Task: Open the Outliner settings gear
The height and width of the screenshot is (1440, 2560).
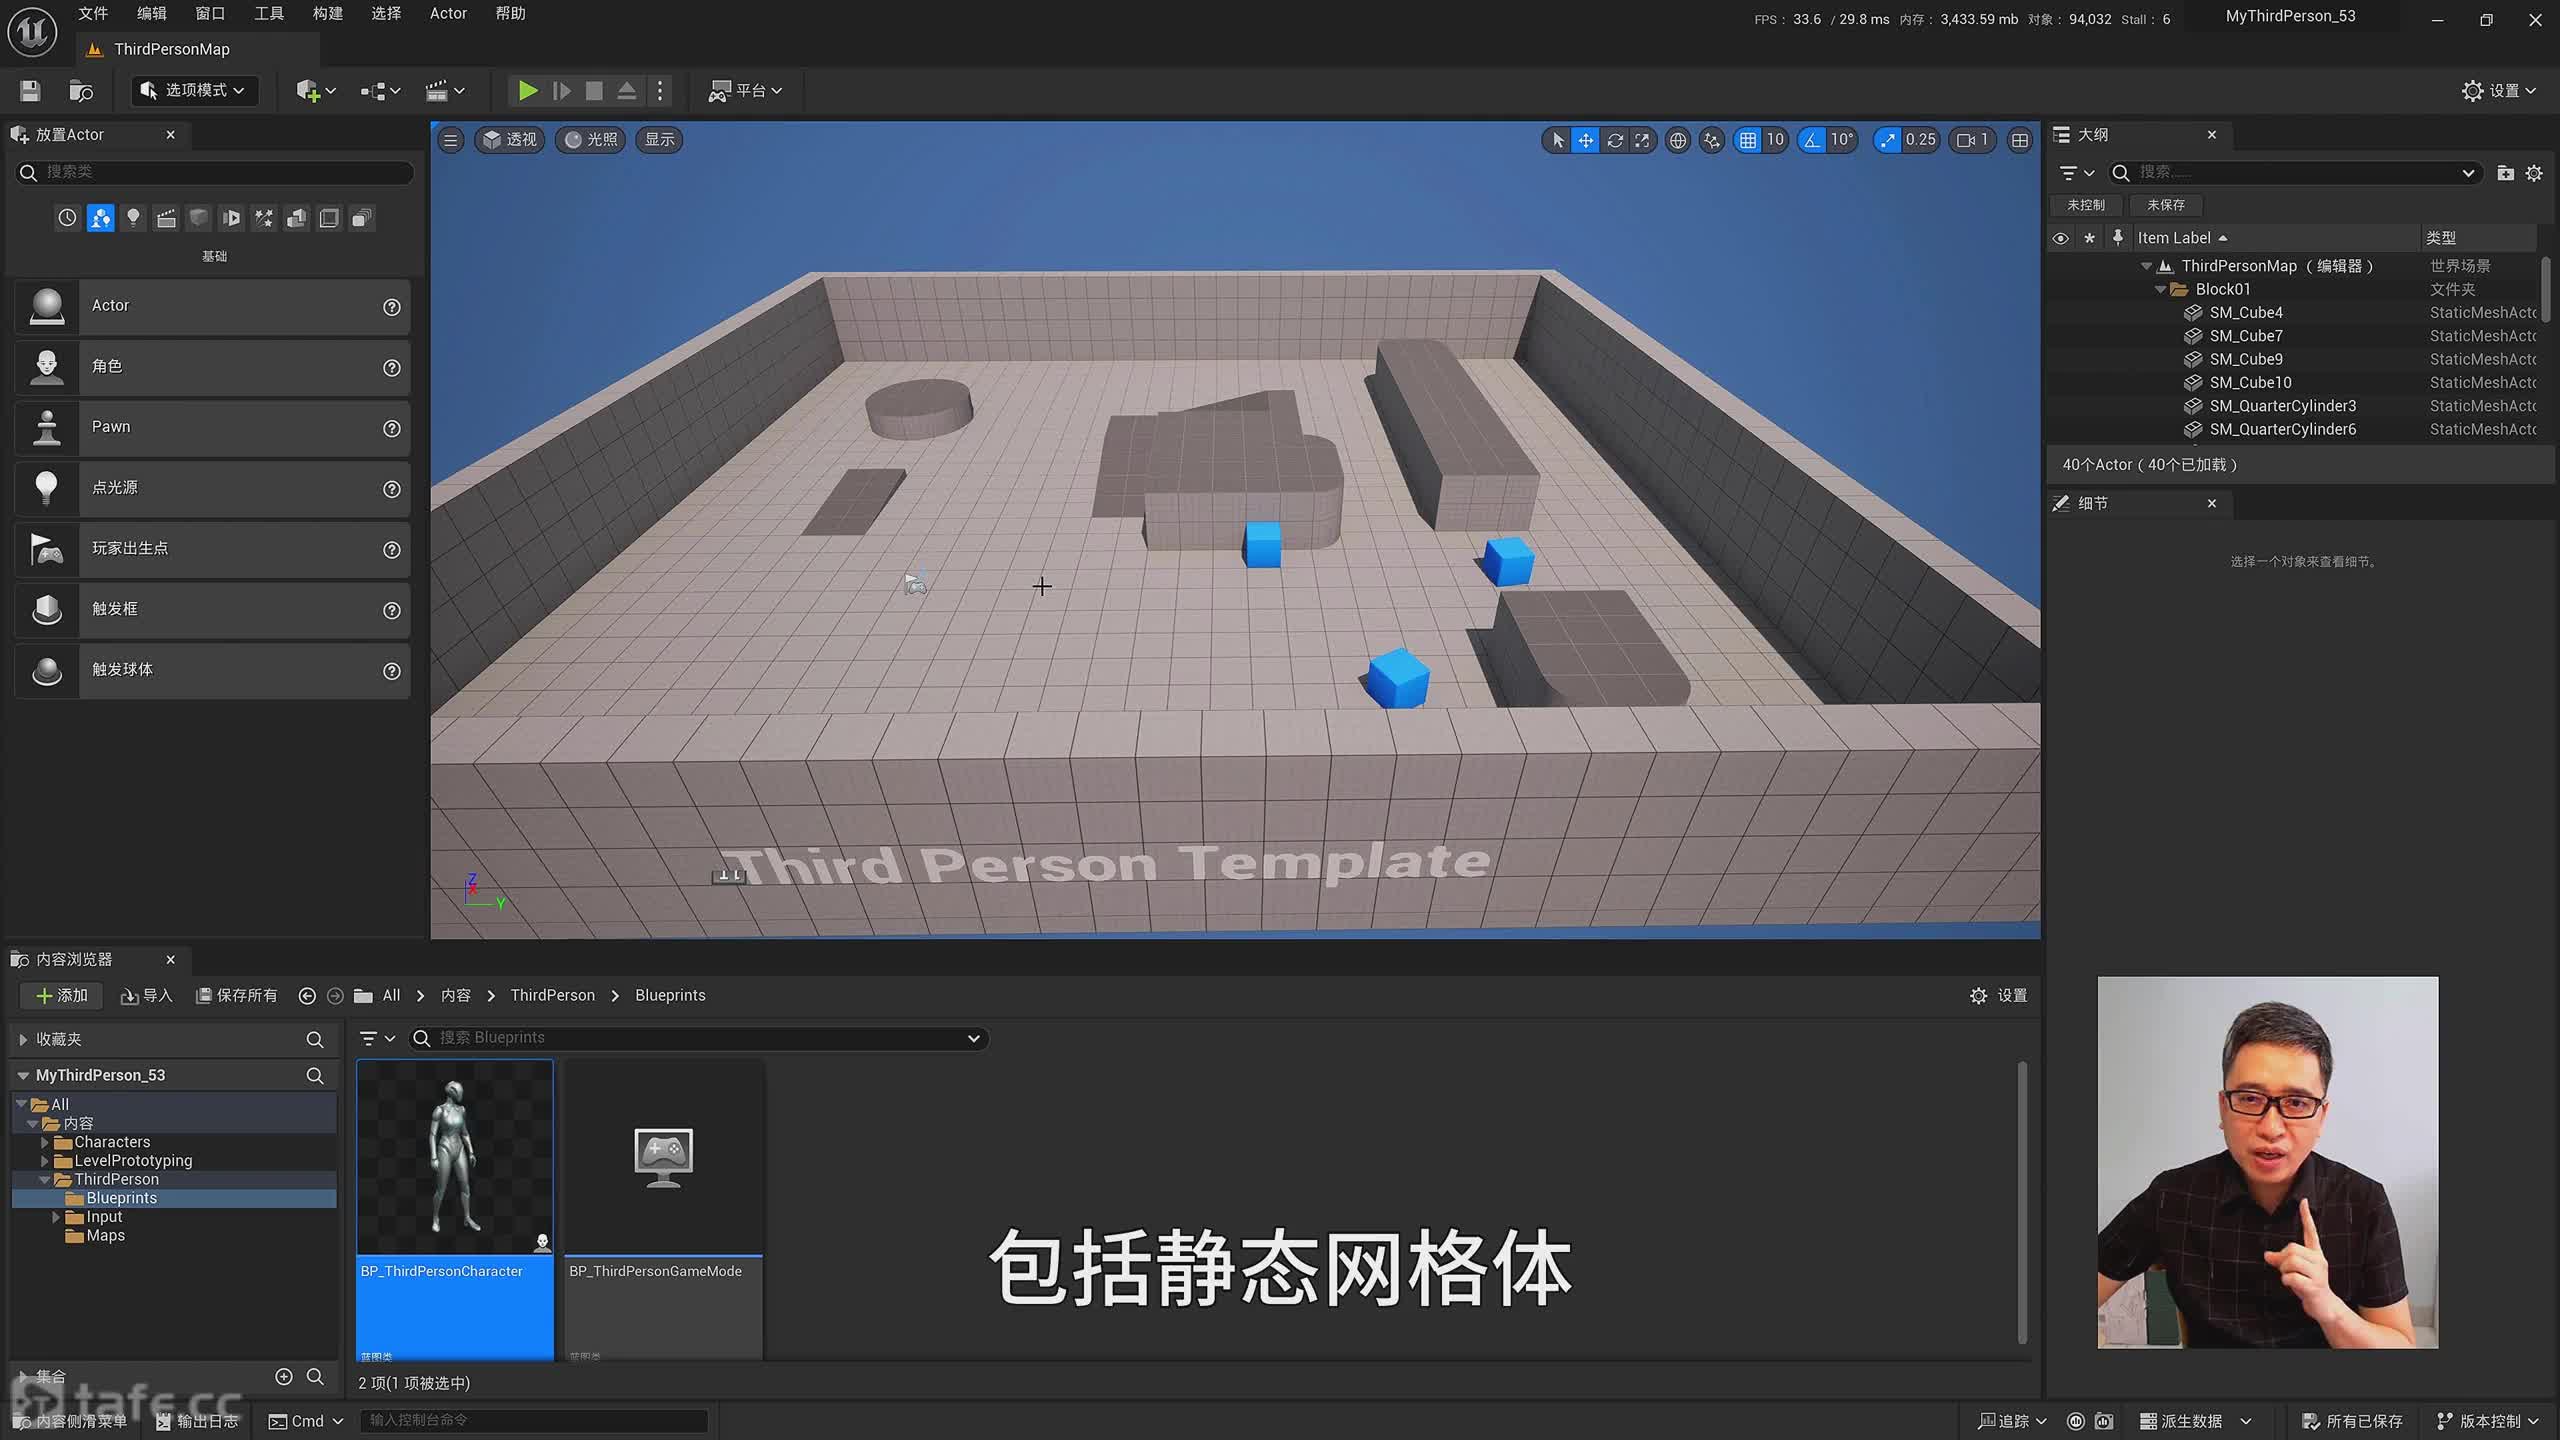Action: 2534,173
